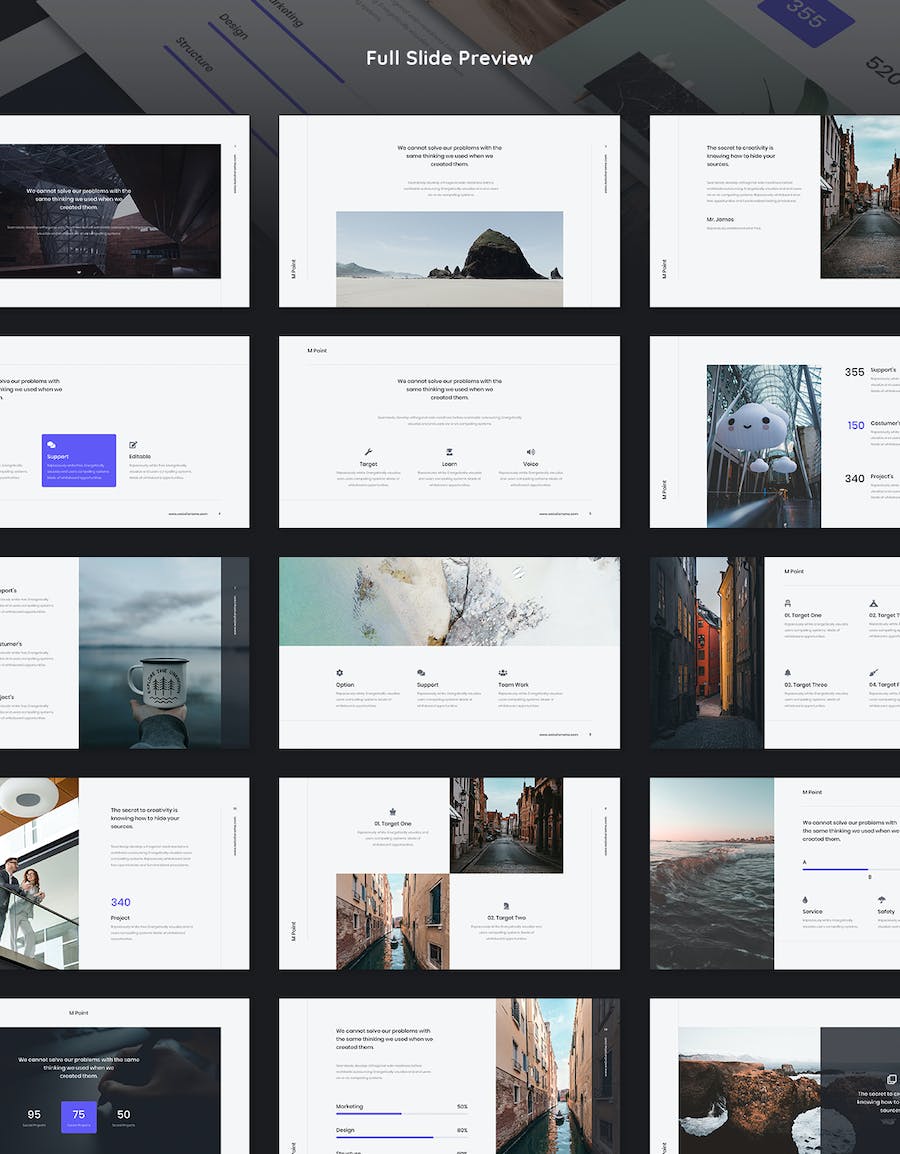Click the Full Slide Preview heading
Image resolution: width=900 pixels, height=1154 pixels.
coord(449,58)
